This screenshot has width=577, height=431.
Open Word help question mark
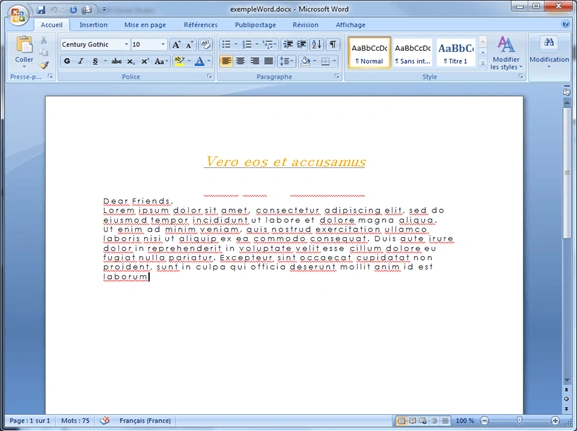[x=566, y=24]
